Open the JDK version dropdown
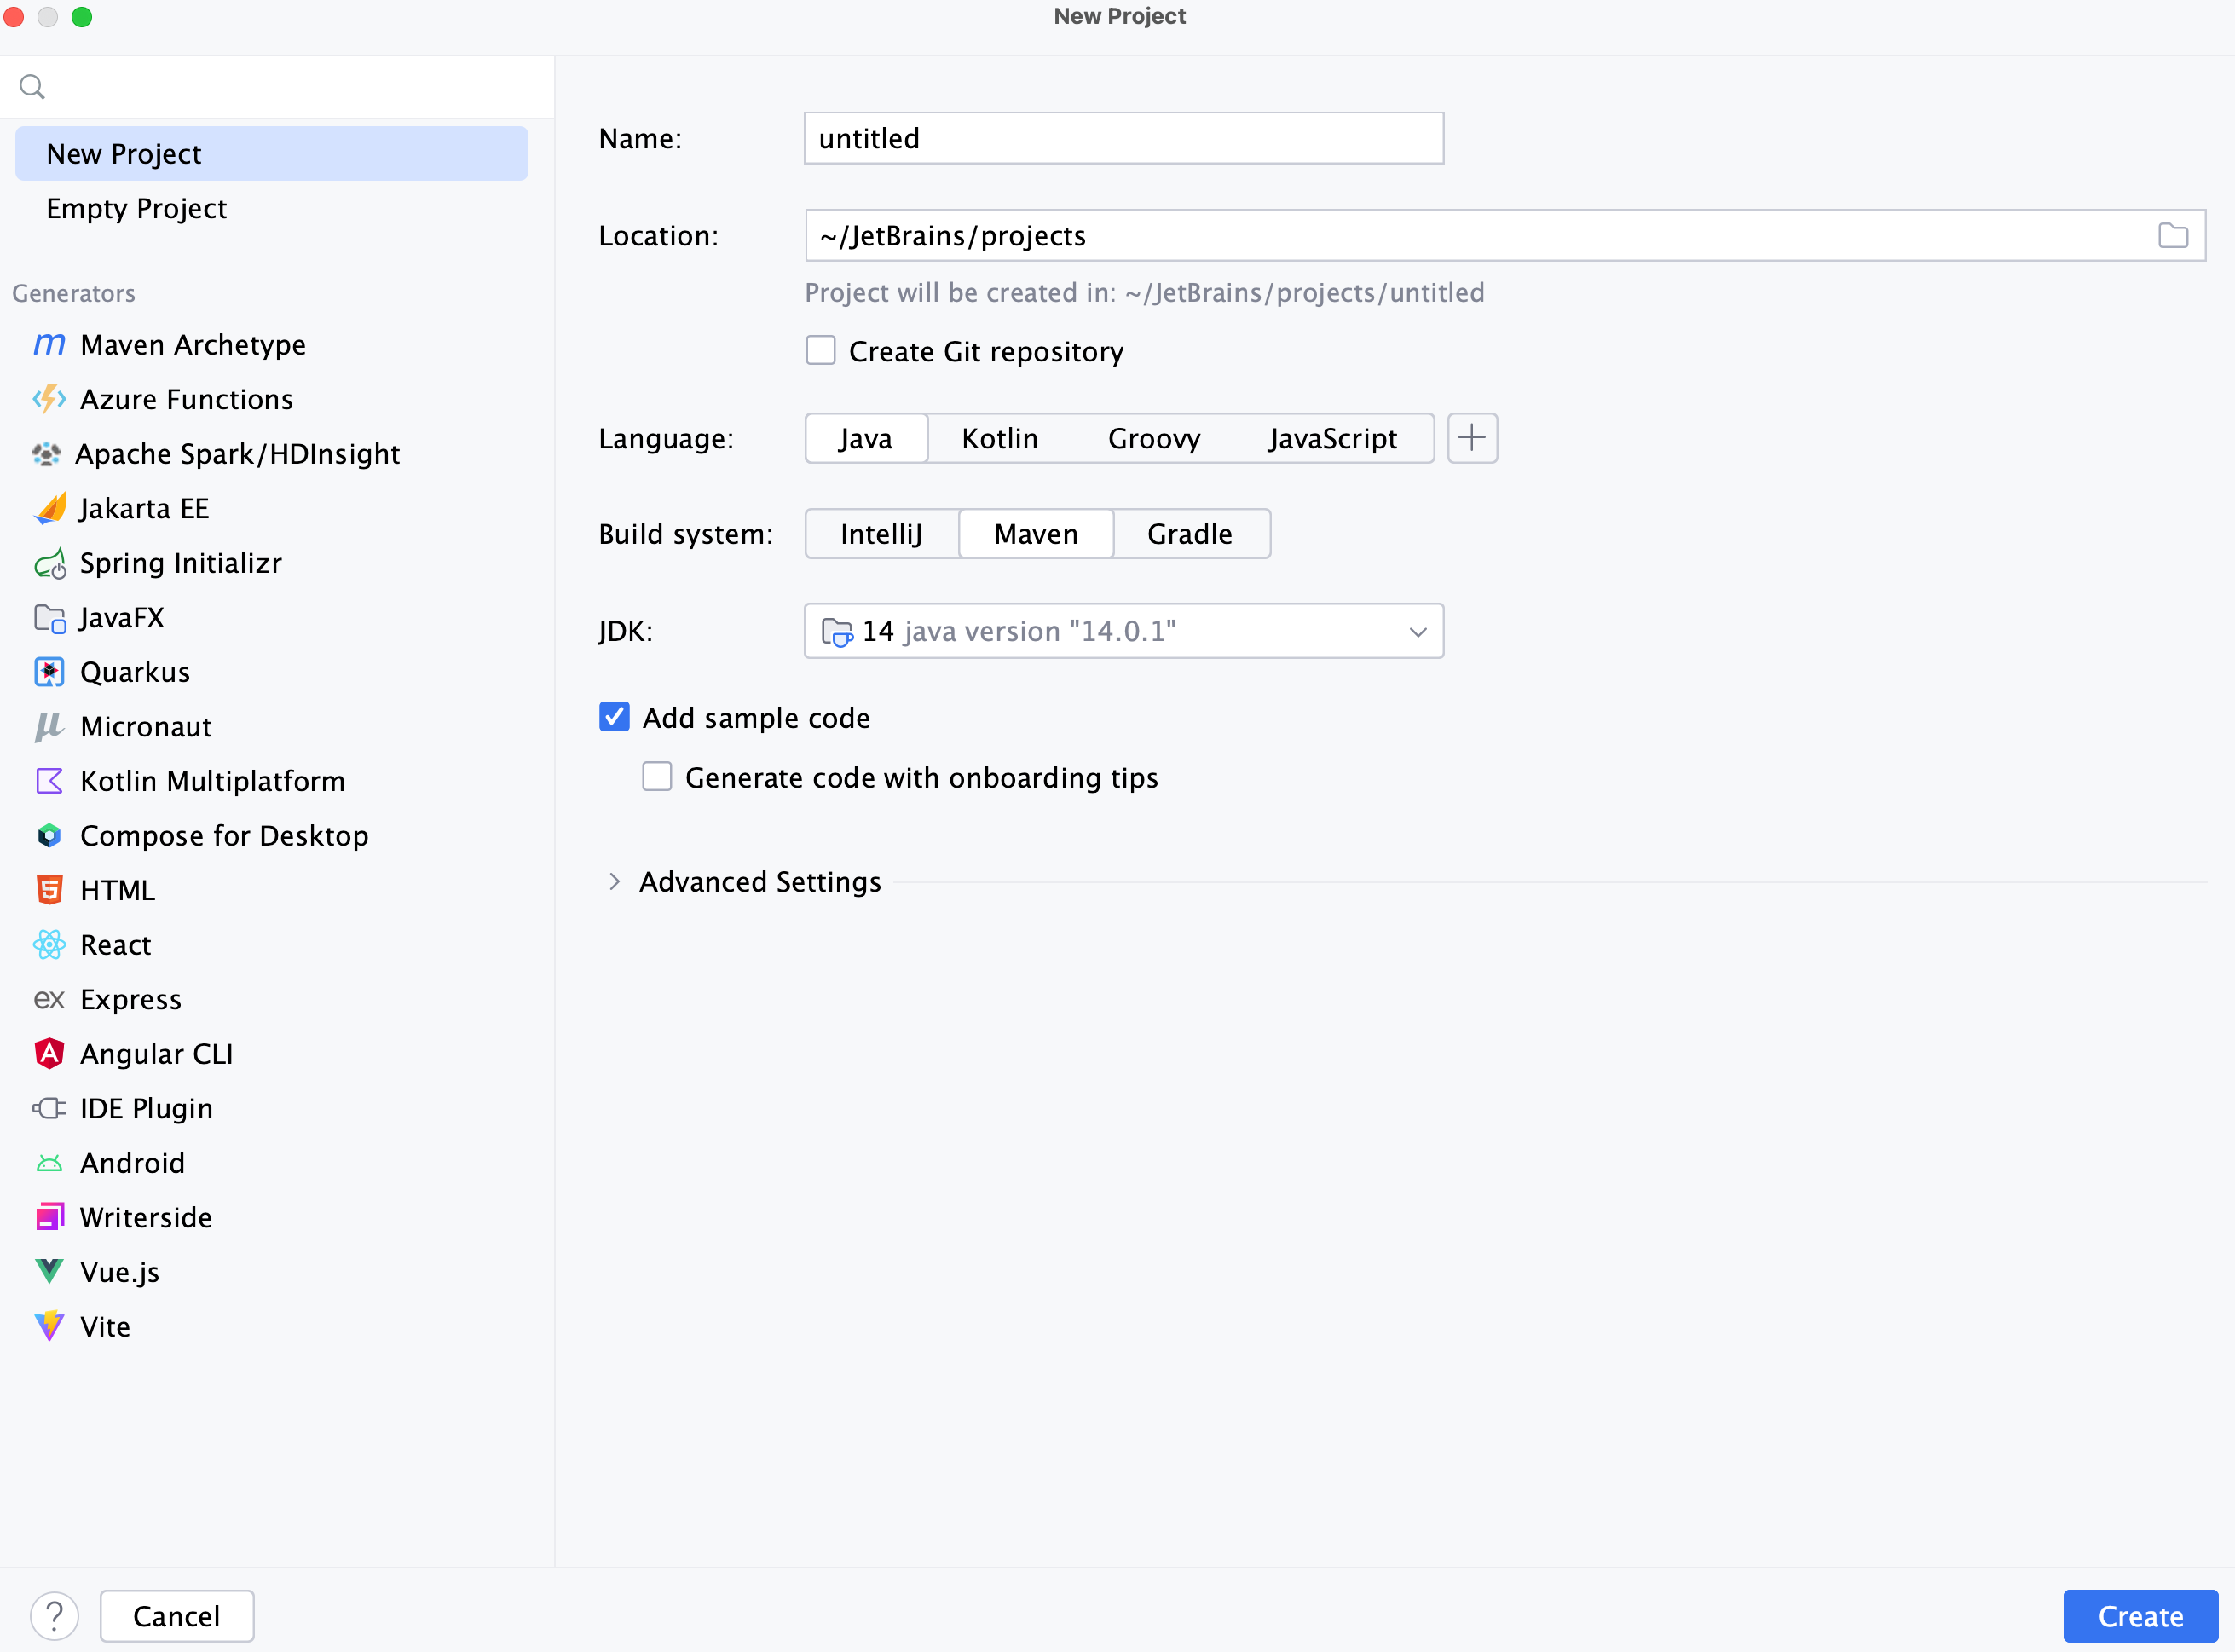The width and height of the screenshot is (2235, 1652). click(x=1123, y=631)
